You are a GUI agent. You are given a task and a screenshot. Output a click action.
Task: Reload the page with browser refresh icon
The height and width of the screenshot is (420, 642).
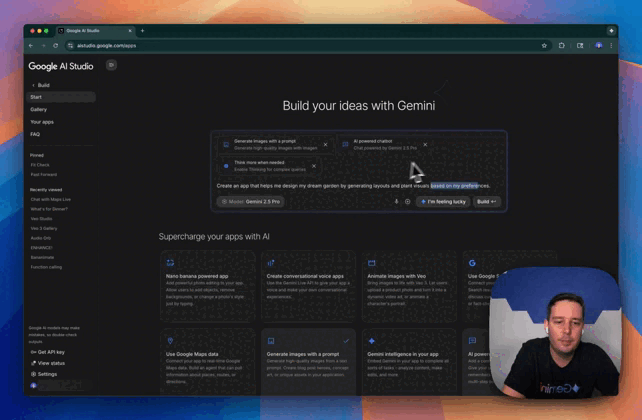pos(55,45)
